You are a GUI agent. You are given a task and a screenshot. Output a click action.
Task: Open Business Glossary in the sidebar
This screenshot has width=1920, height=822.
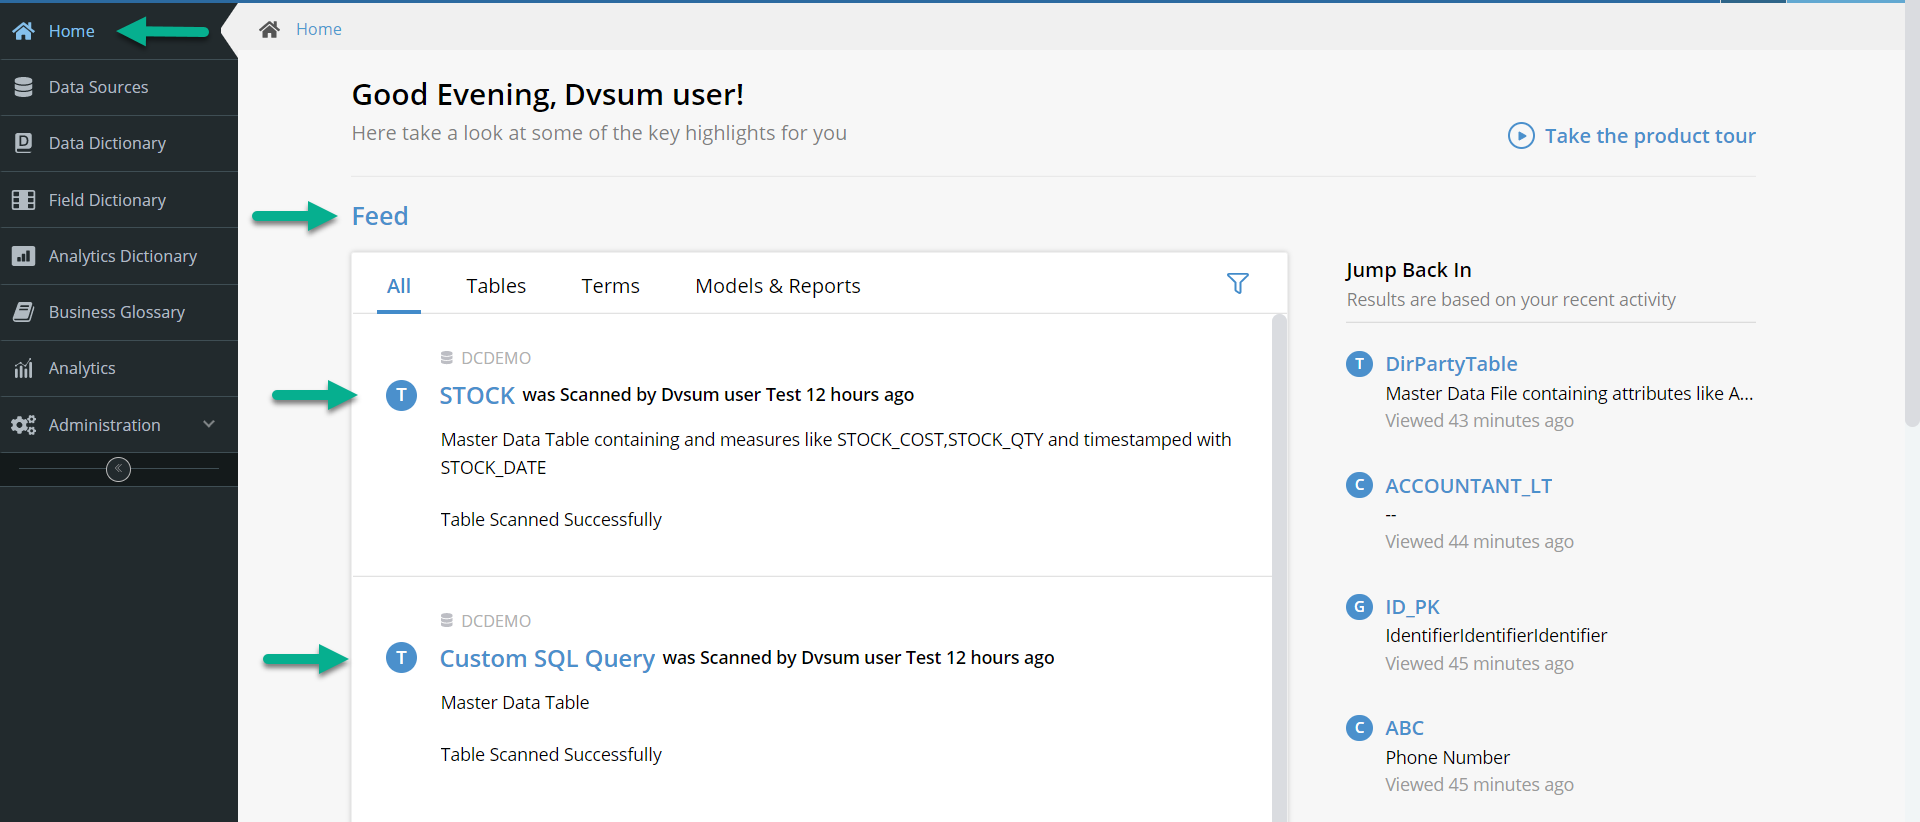[x=119, y=312]
